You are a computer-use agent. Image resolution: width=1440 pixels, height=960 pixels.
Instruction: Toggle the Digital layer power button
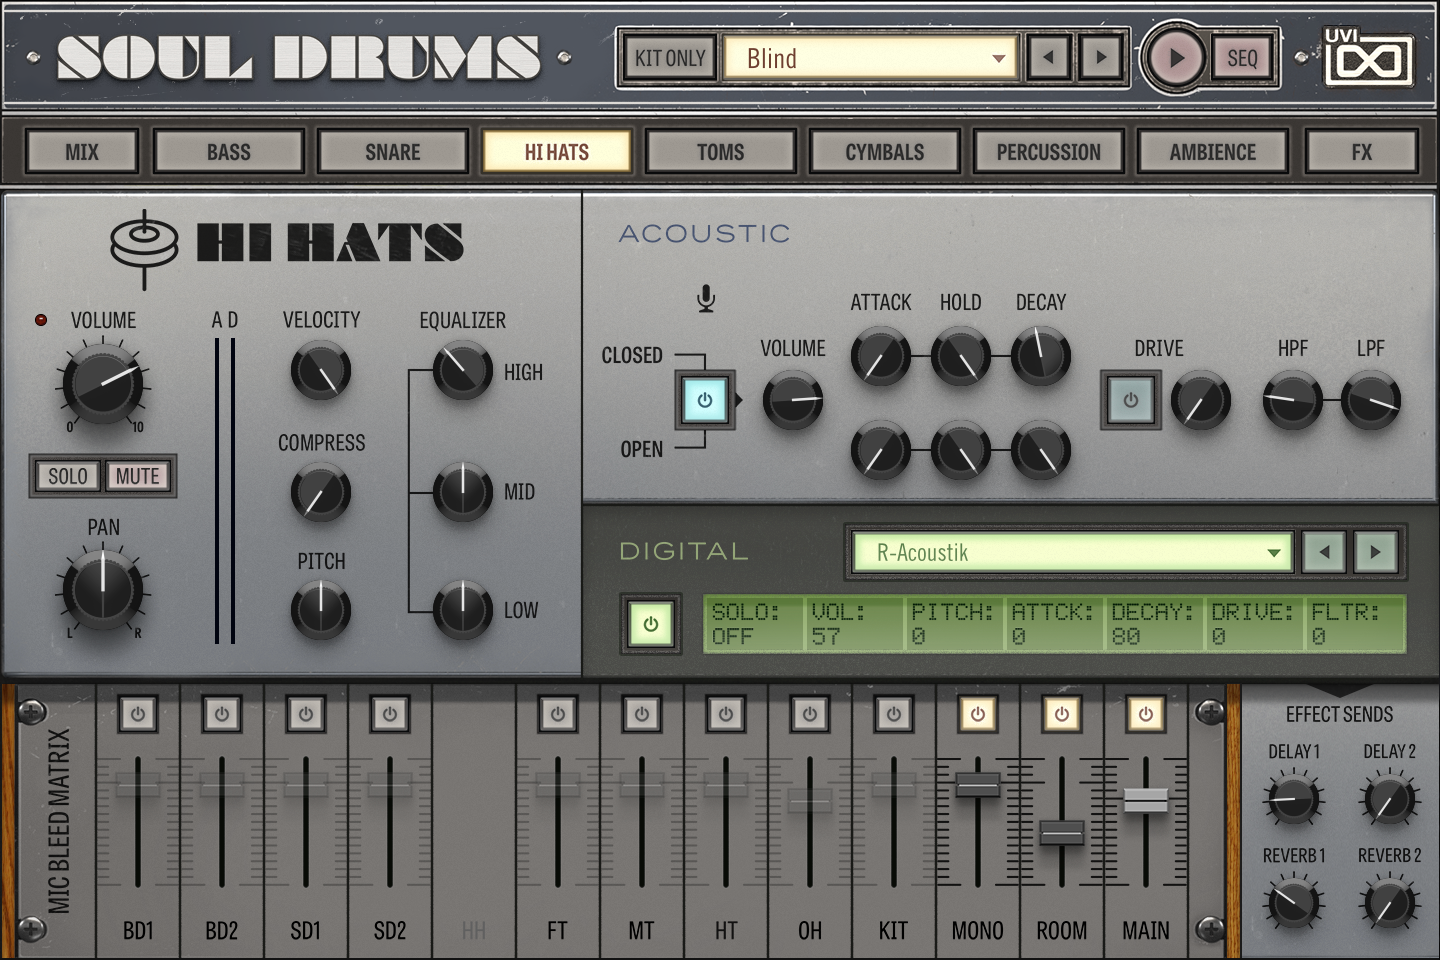tap(650, 622)
